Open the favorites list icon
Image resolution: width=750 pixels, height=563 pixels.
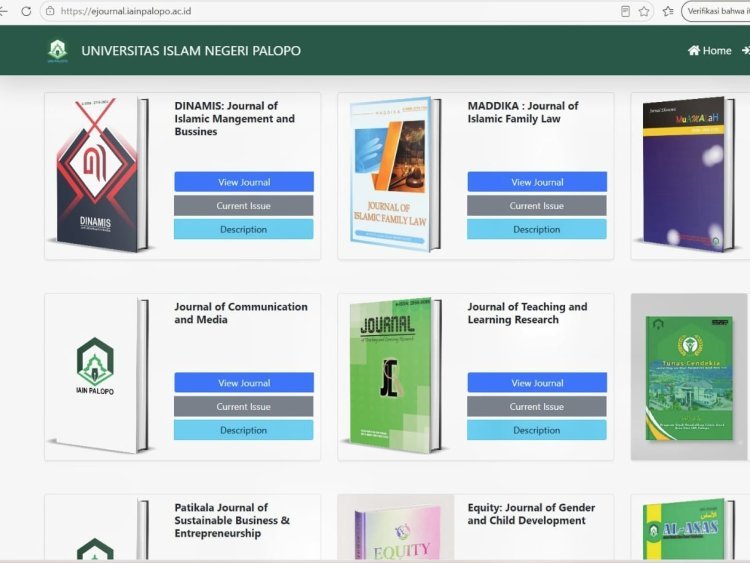pos(668,11)
